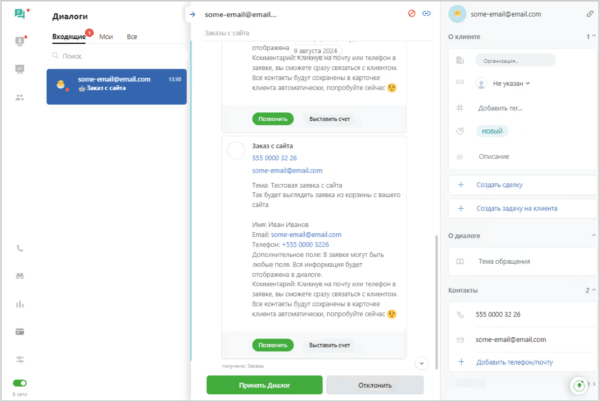Click the Заказы с сайта channel label
The height and width of the screenshot is (402, 600).
coord(227,33)
